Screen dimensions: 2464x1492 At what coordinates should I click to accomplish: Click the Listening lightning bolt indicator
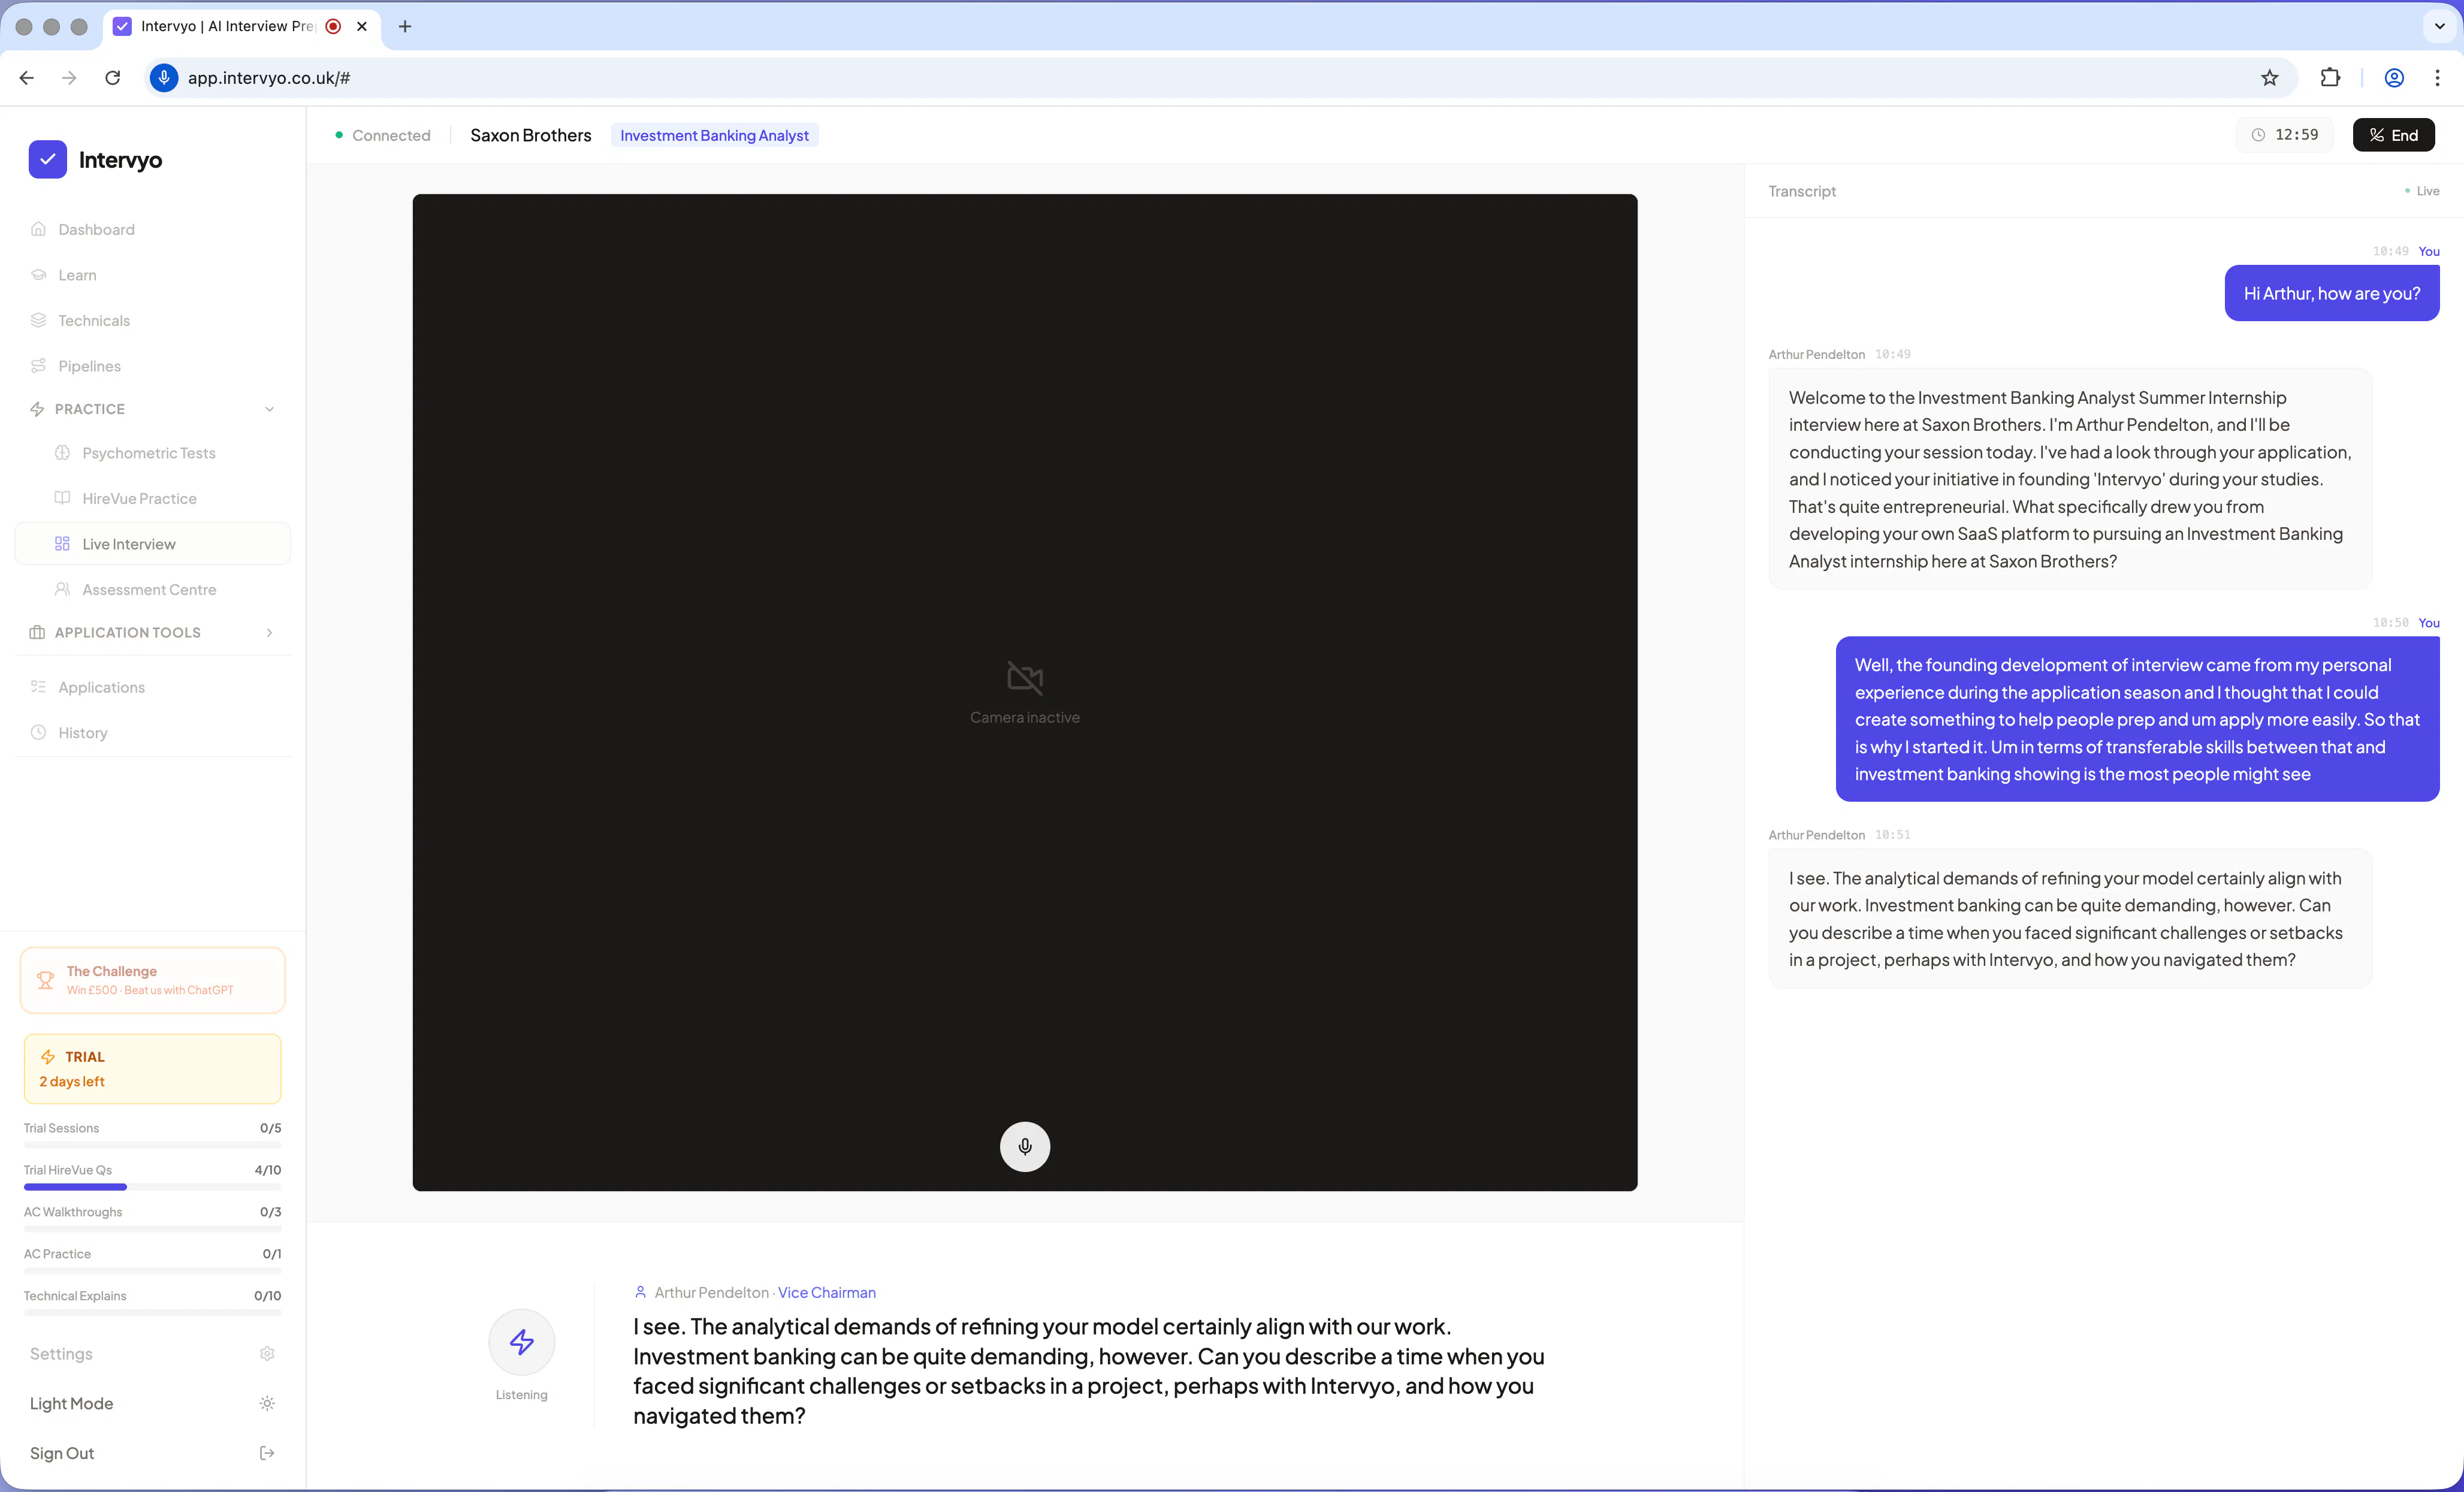(522, 1342)
